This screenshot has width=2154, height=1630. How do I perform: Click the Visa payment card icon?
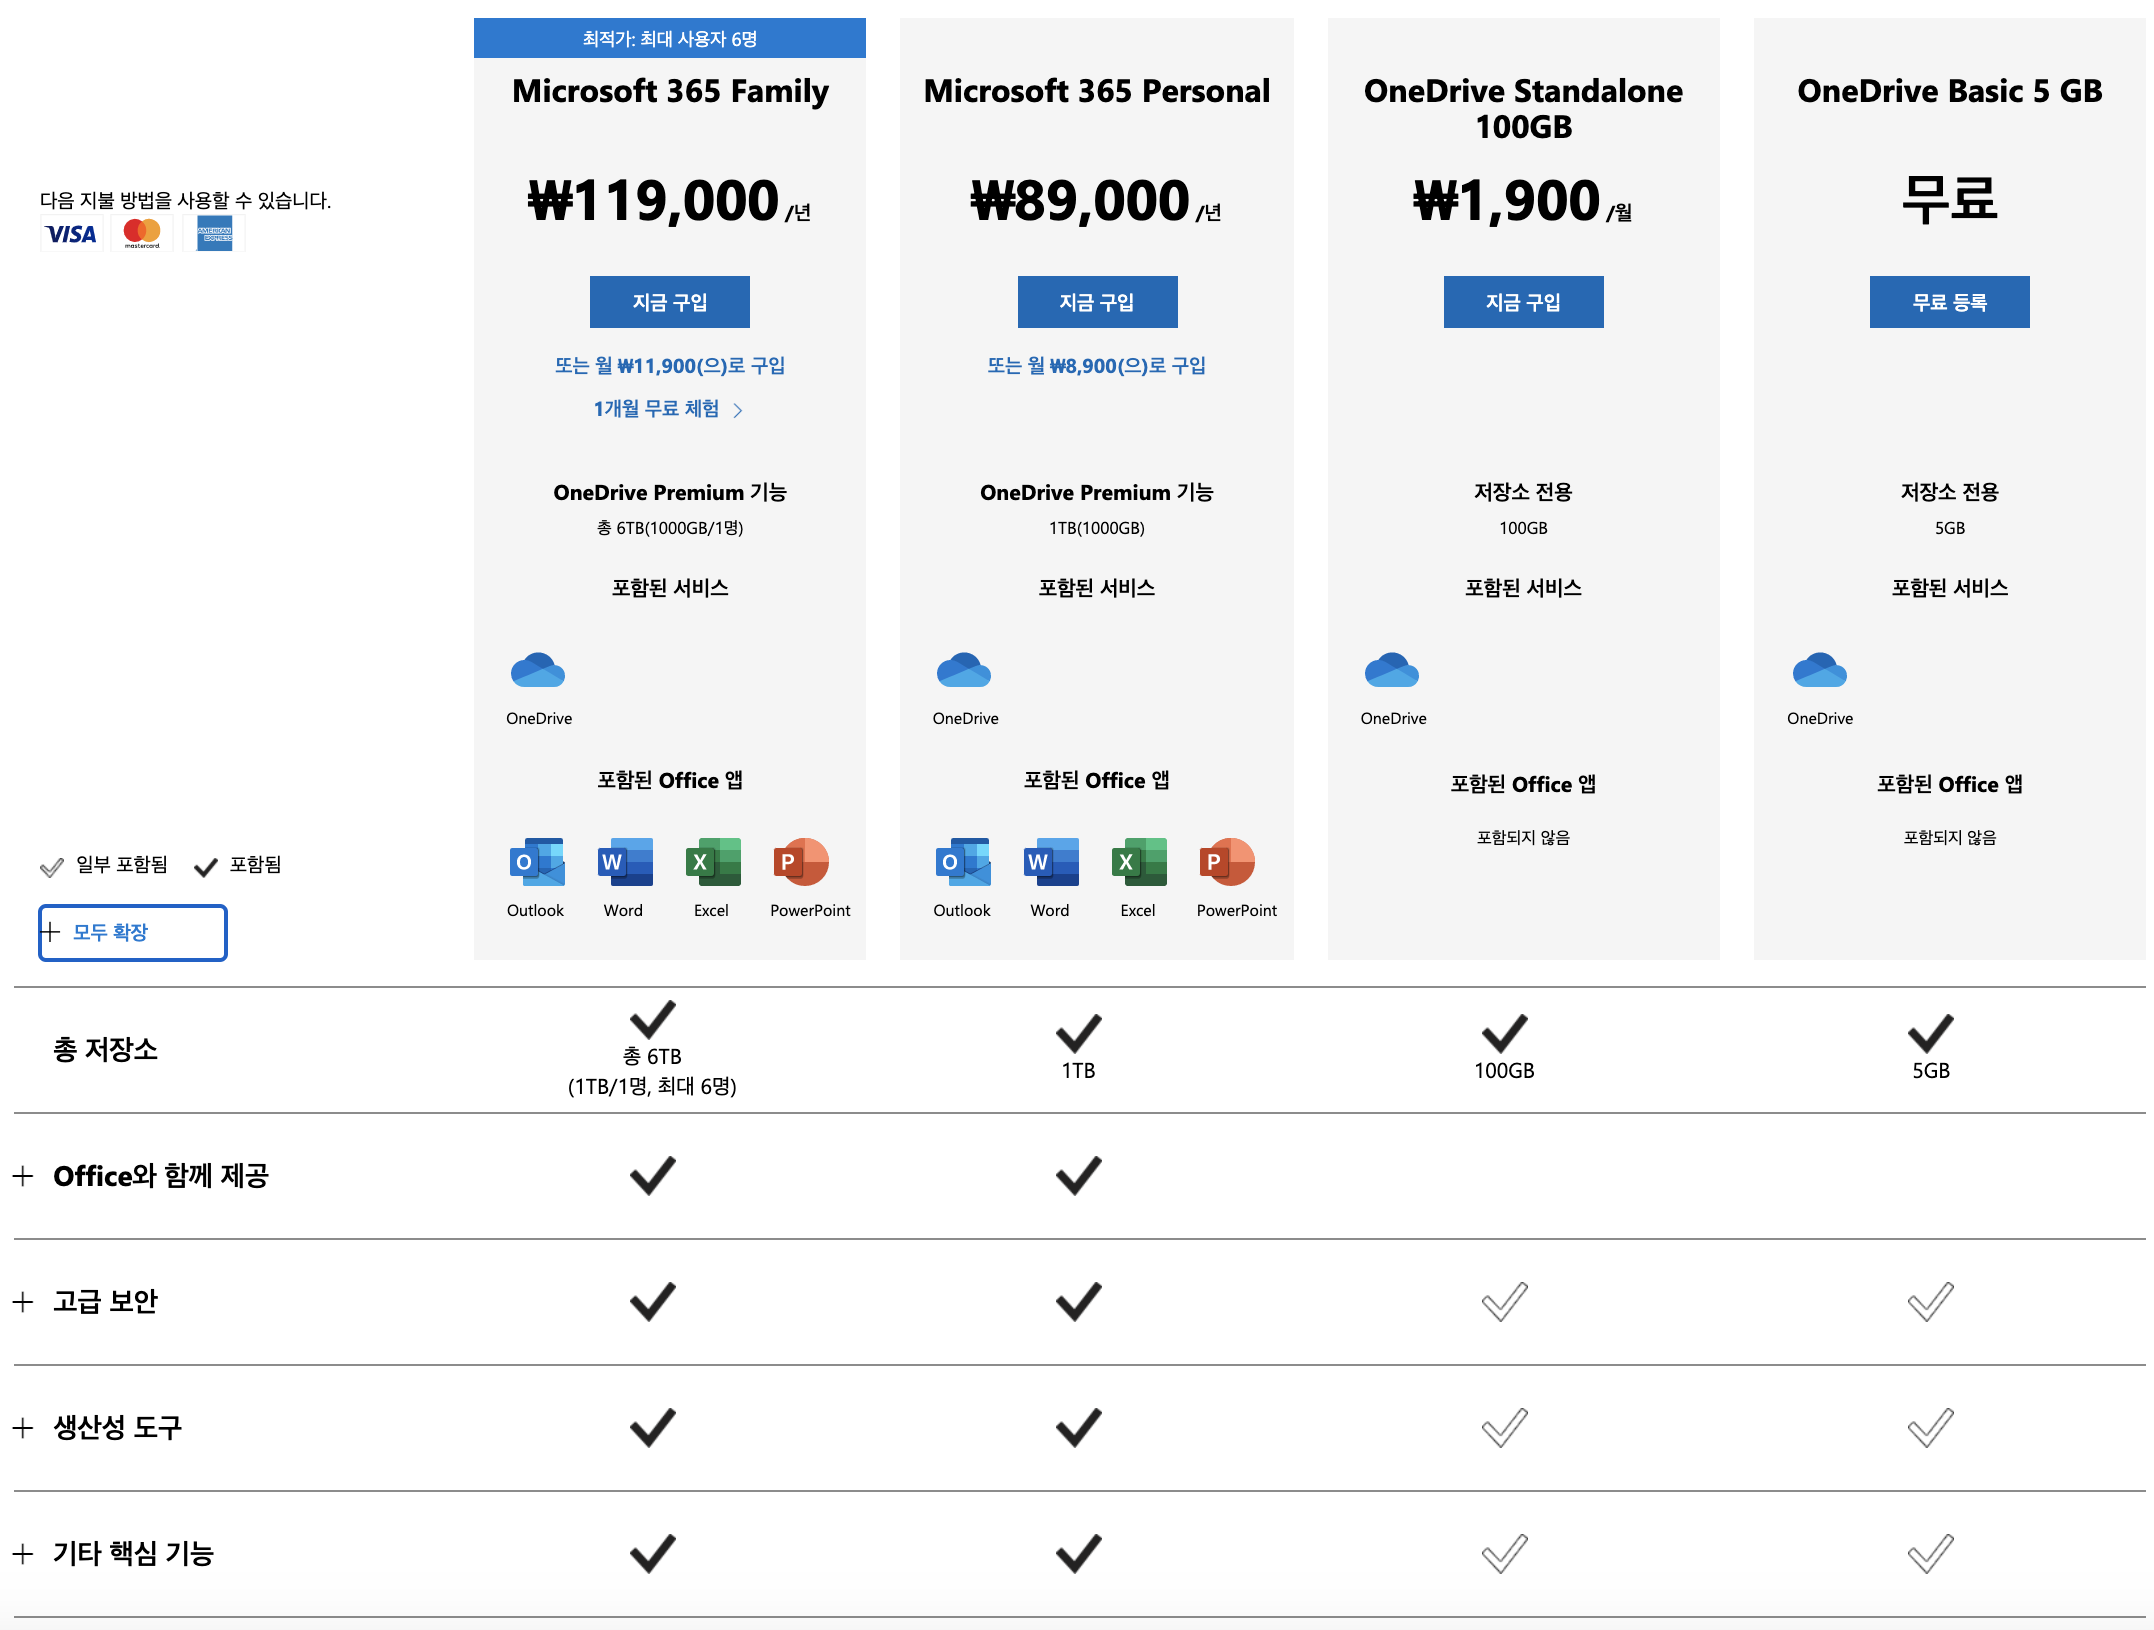[71, 234]
